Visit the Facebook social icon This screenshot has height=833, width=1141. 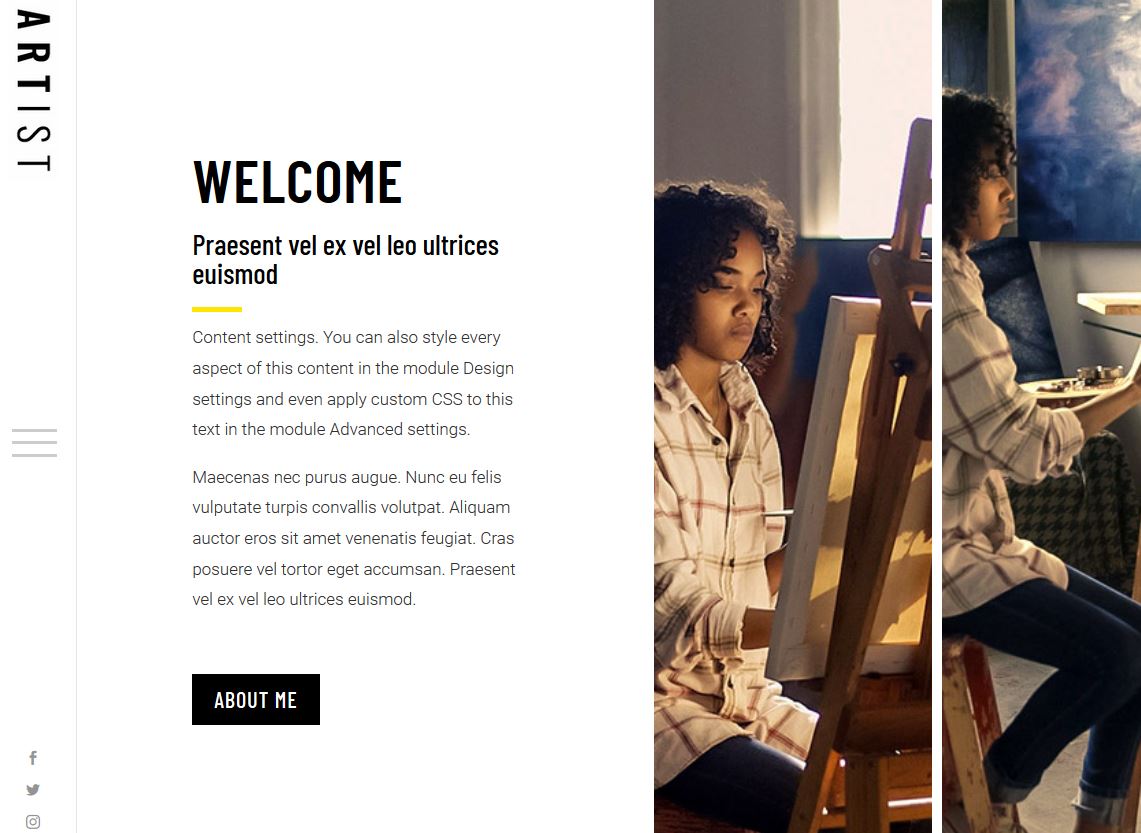[x=33, y=758]
